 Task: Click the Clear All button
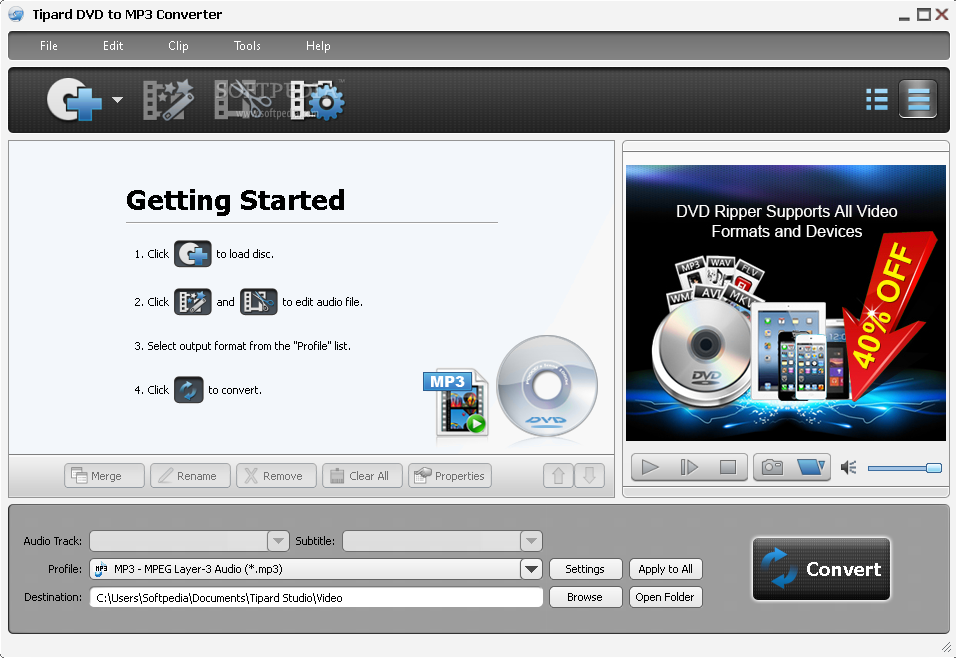(362, 476)
